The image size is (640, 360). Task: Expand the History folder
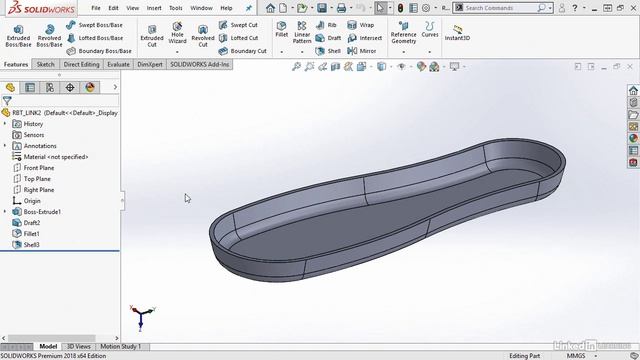click(5, 123)
